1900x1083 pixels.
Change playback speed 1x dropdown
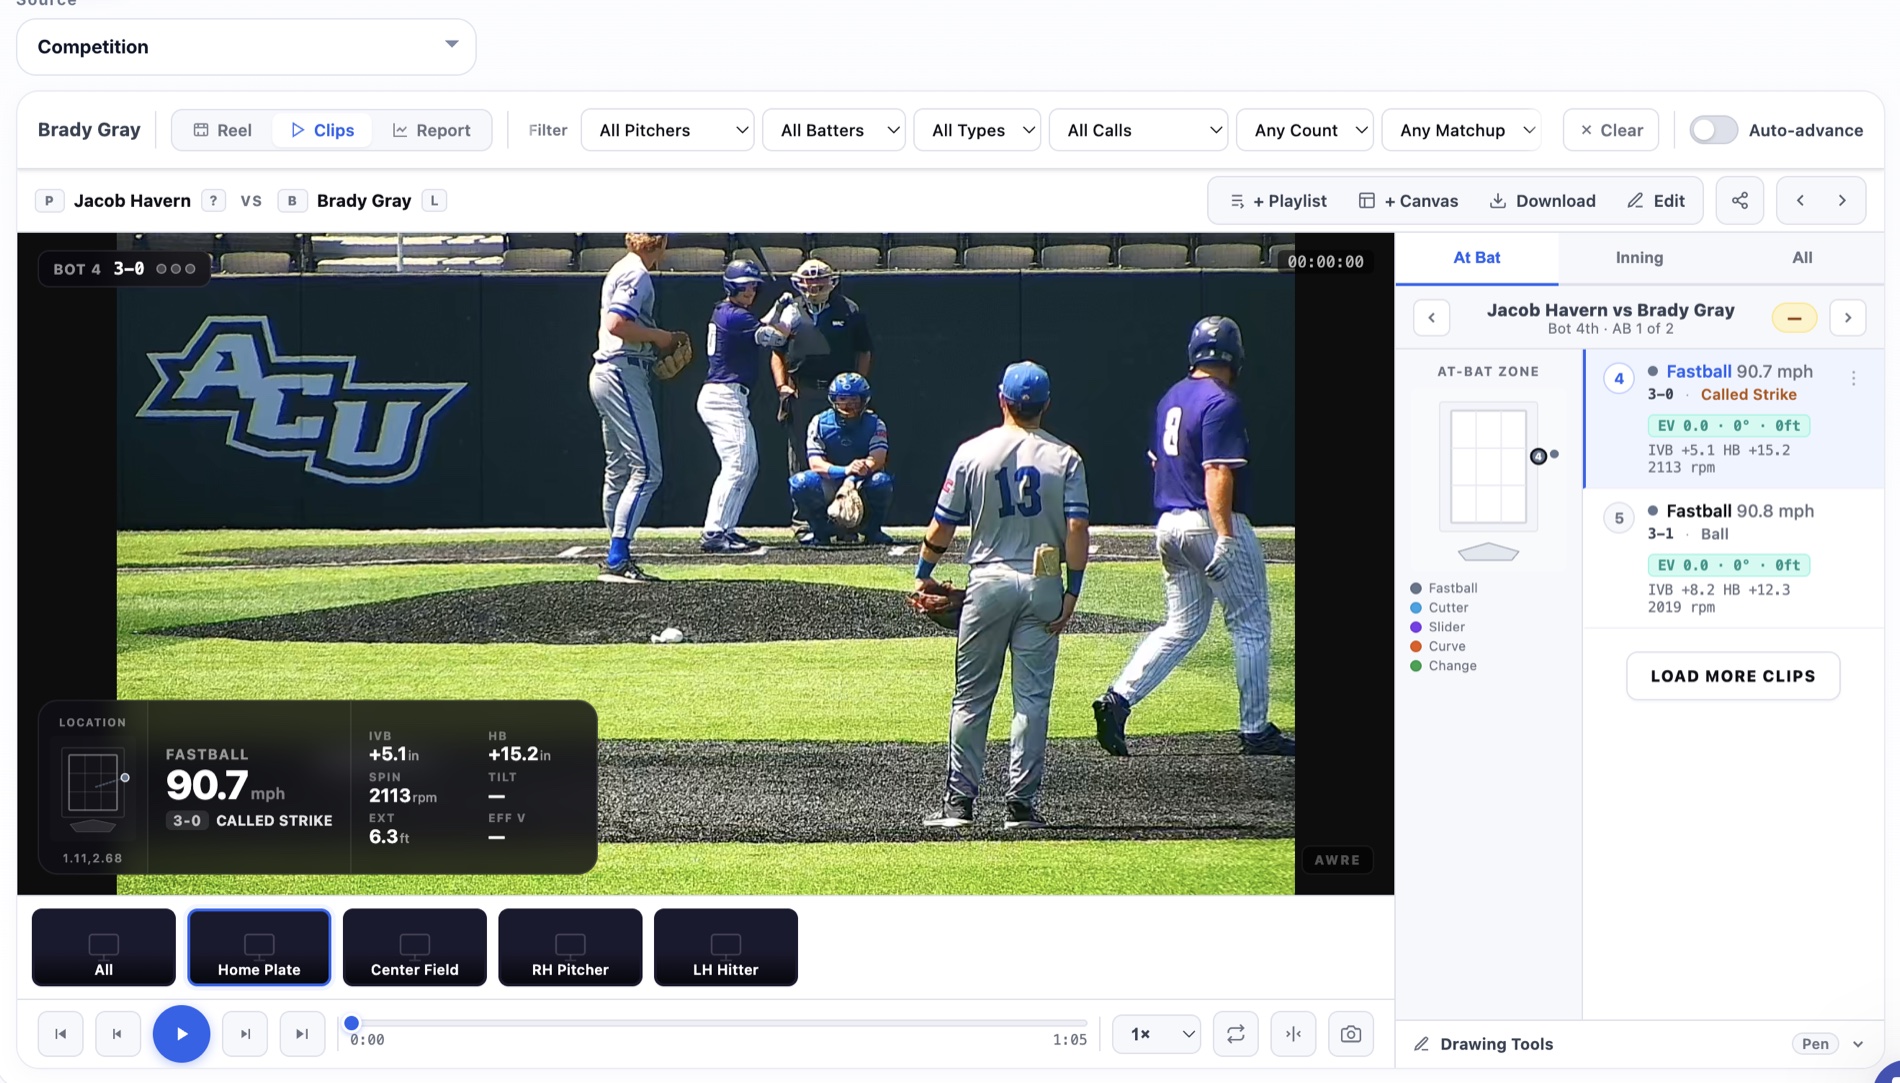pyautogui.click(x=1157, y=1034)
